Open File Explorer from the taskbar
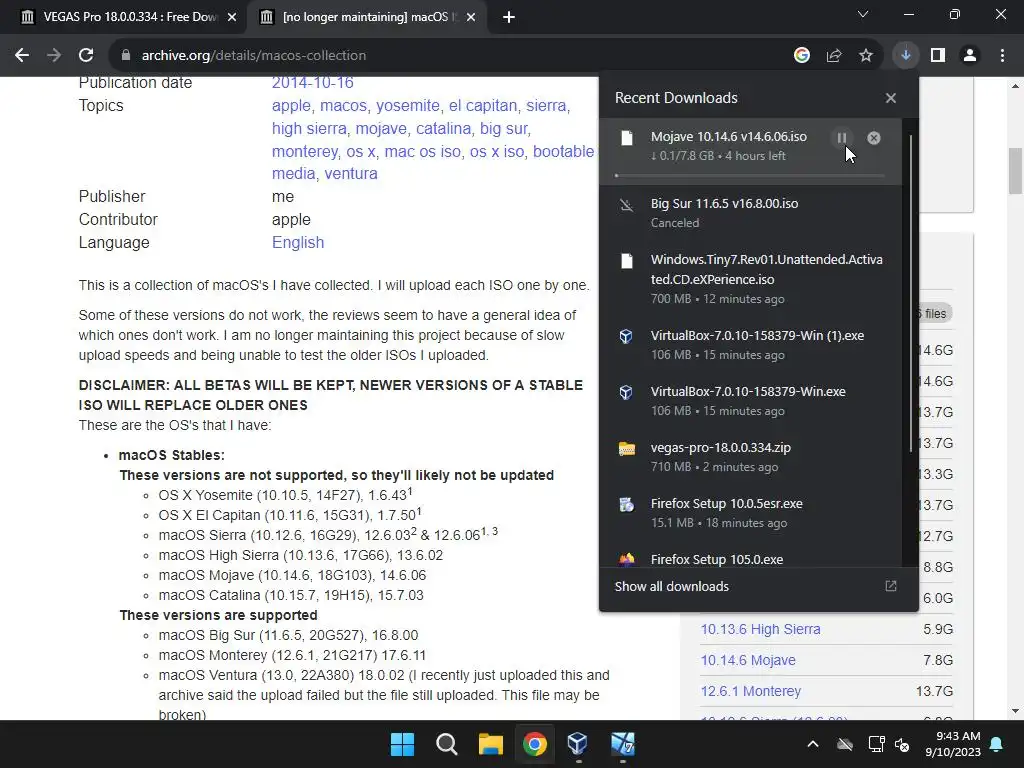Screen dimensions: 1024x768 [x=490, y=744]
